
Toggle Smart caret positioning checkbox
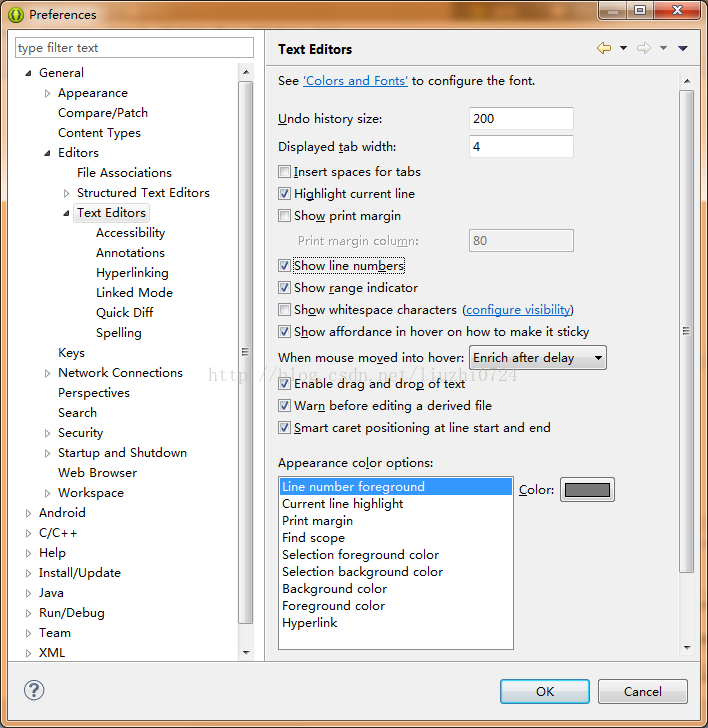pyautogui.click(x=284, y=428)
